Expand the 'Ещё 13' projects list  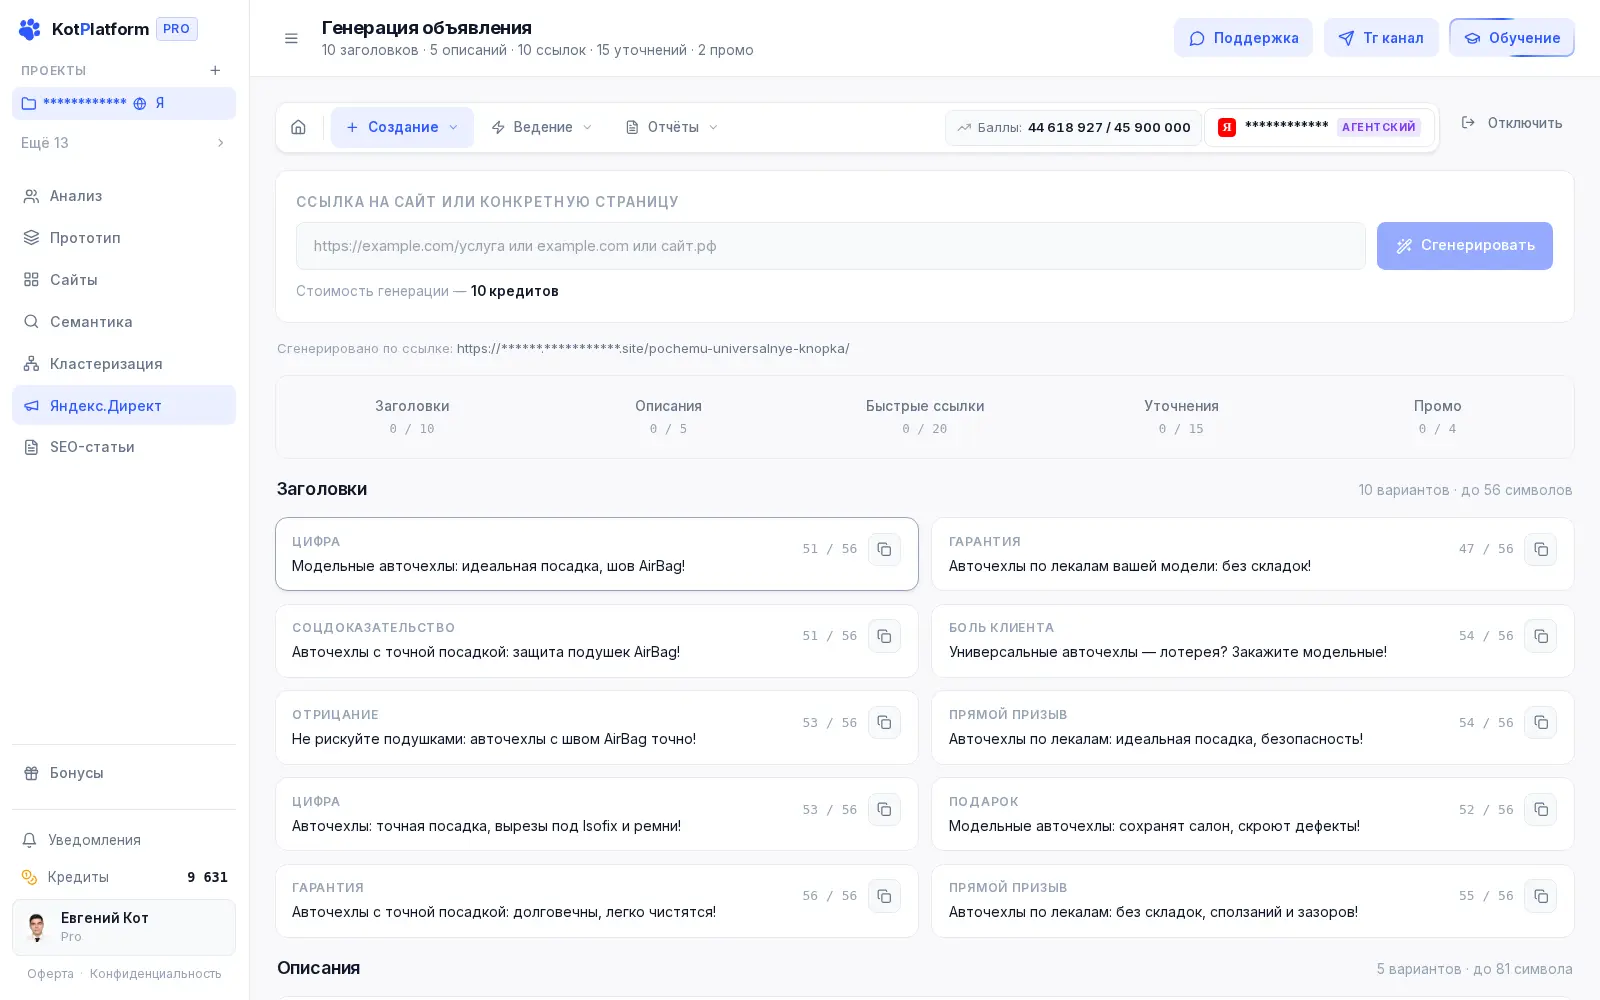[x=124, y=143]
